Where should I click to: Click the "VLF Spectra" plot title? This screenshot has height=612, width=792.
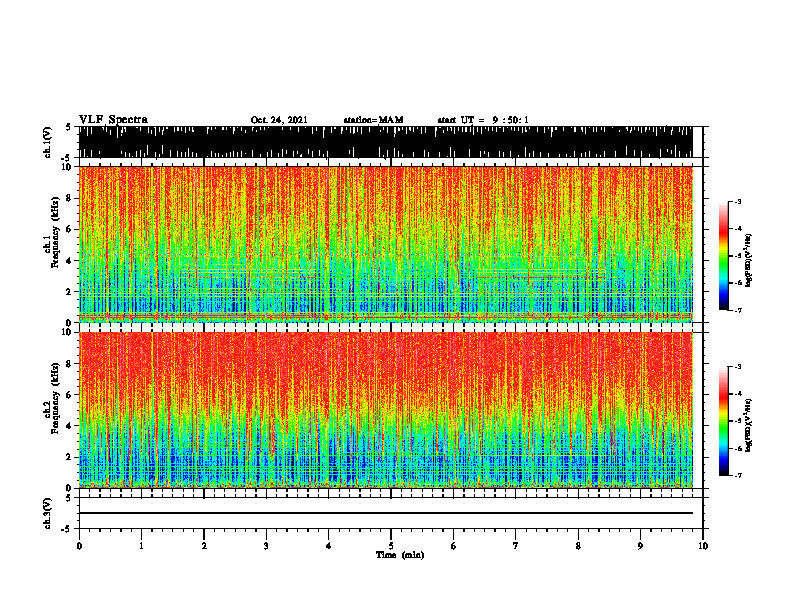[113, 120]
